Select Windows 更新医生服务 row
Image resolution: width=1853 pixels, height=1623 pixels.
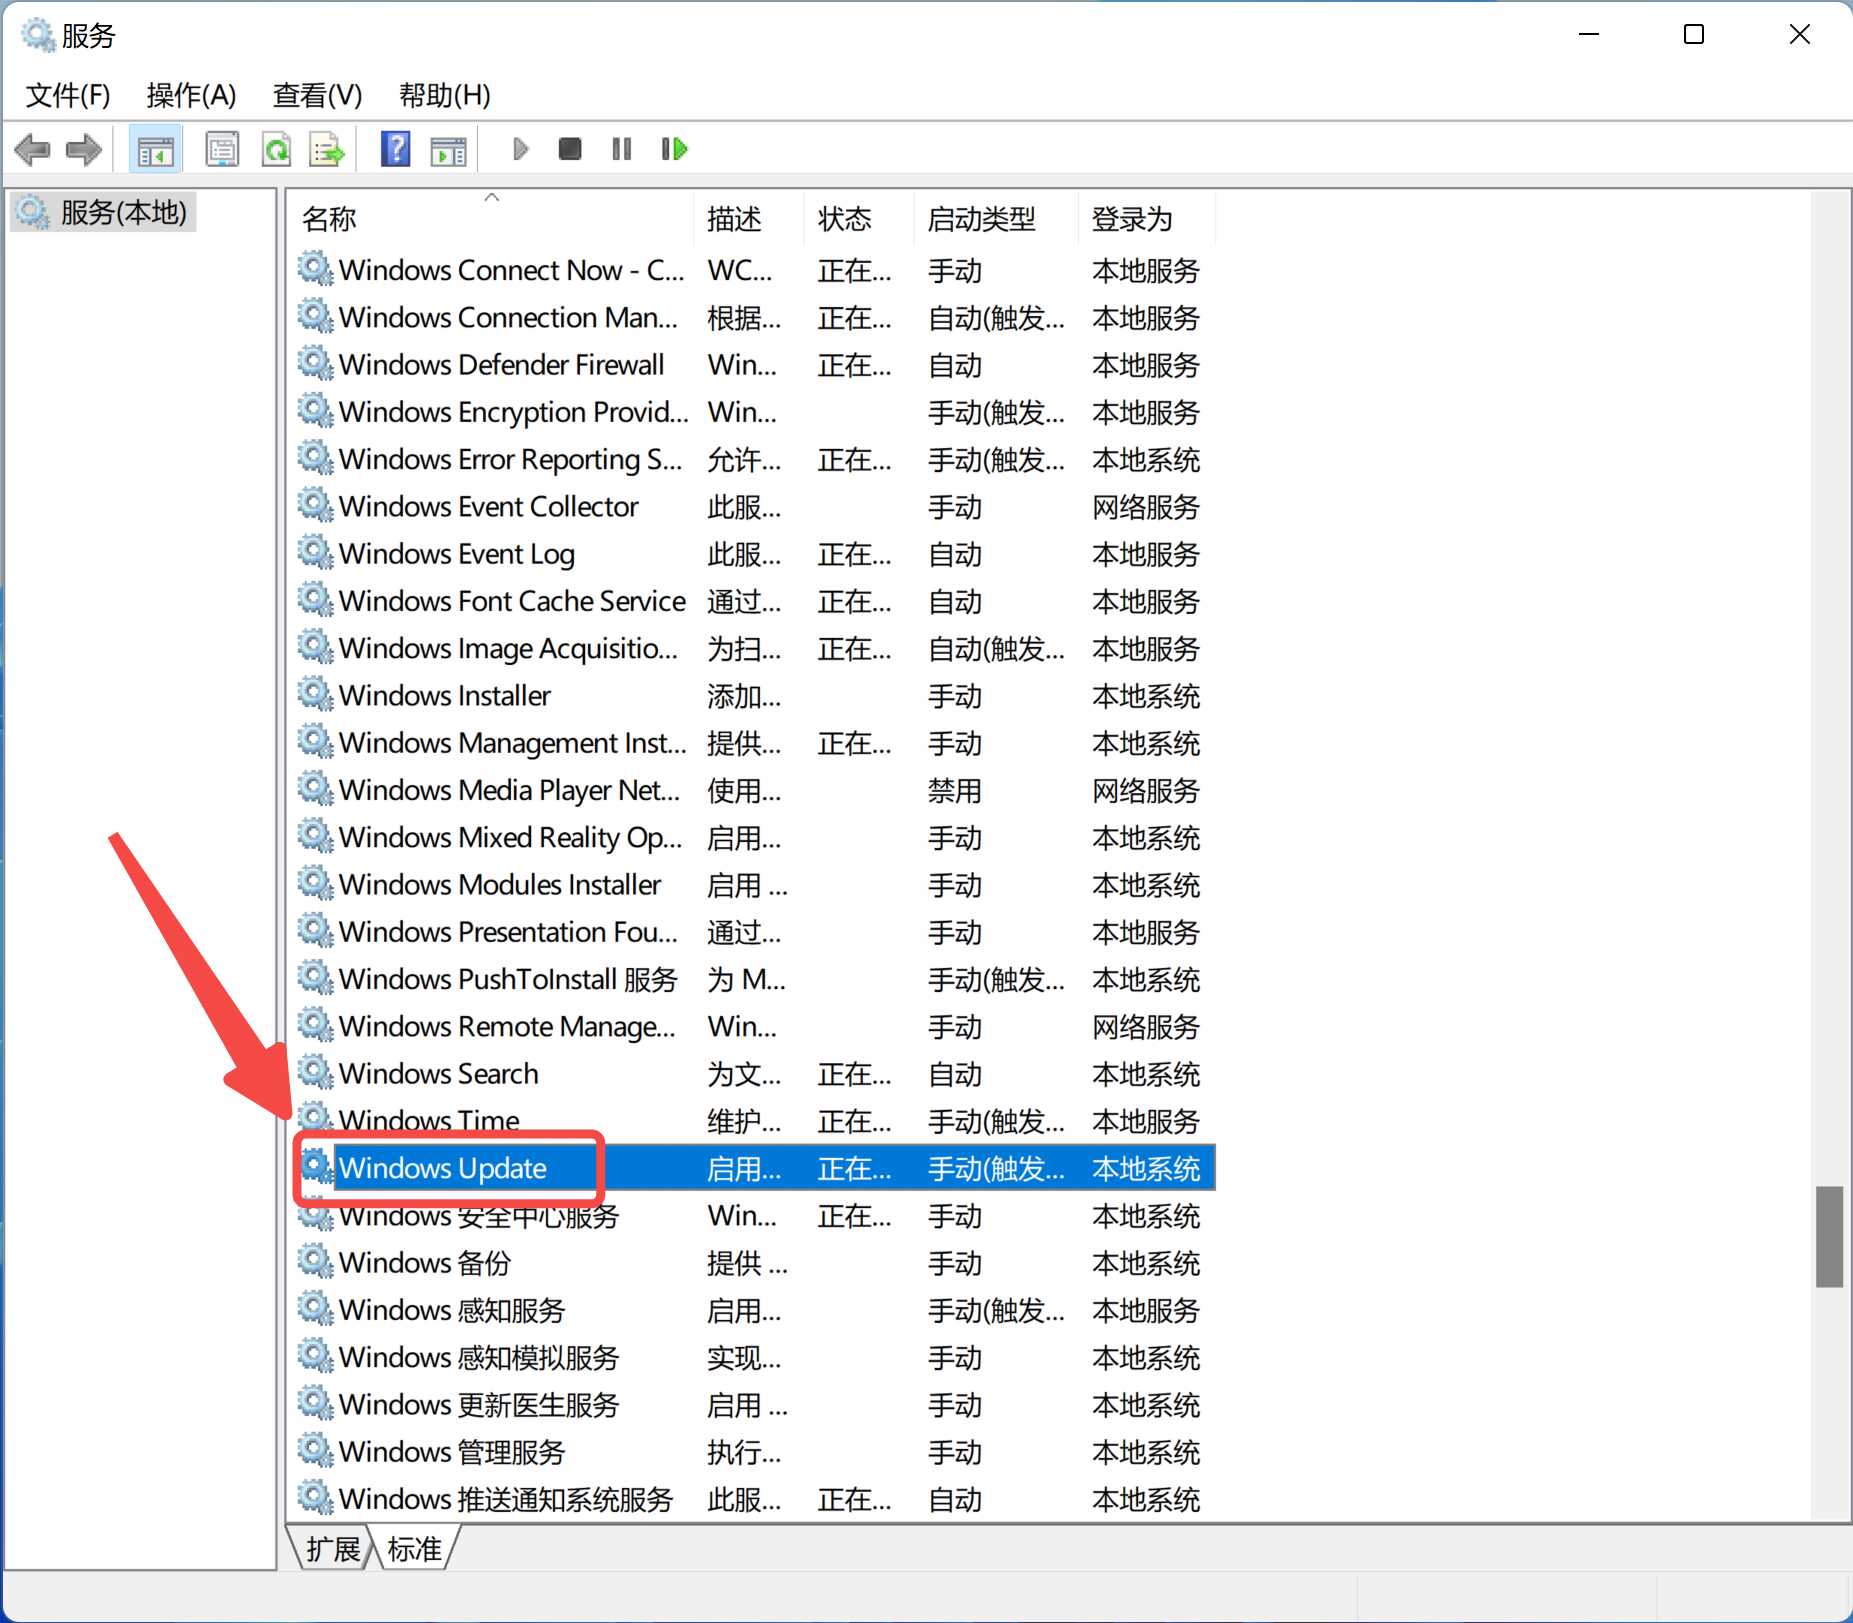tap(756, 1404)
